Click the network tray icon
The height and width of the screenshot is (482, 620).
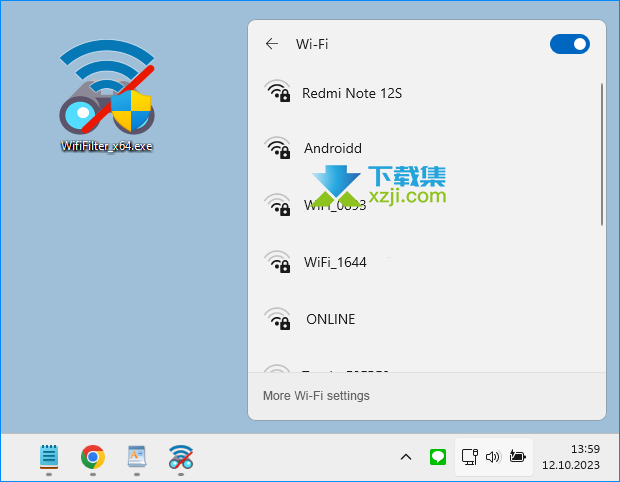pyautogui.click(x=470, y=457)
